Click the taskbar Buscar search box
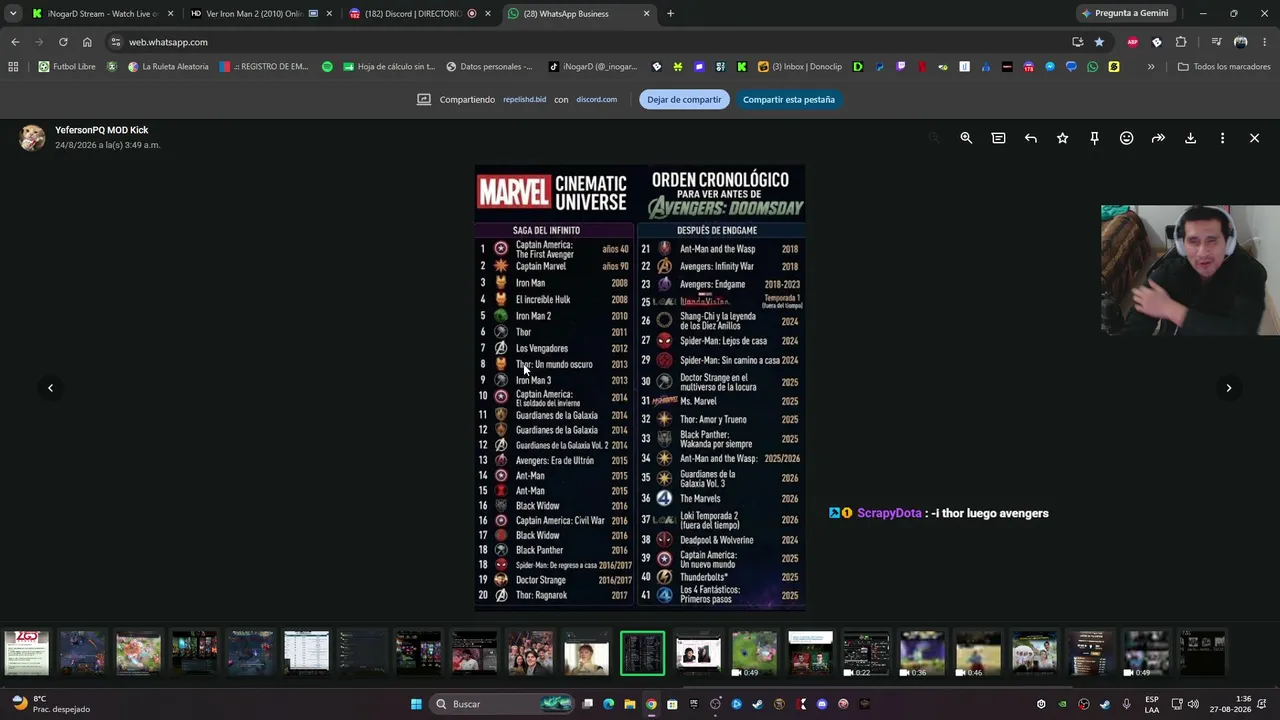Viewport: 1280px width, 720px height. point(503,704)
